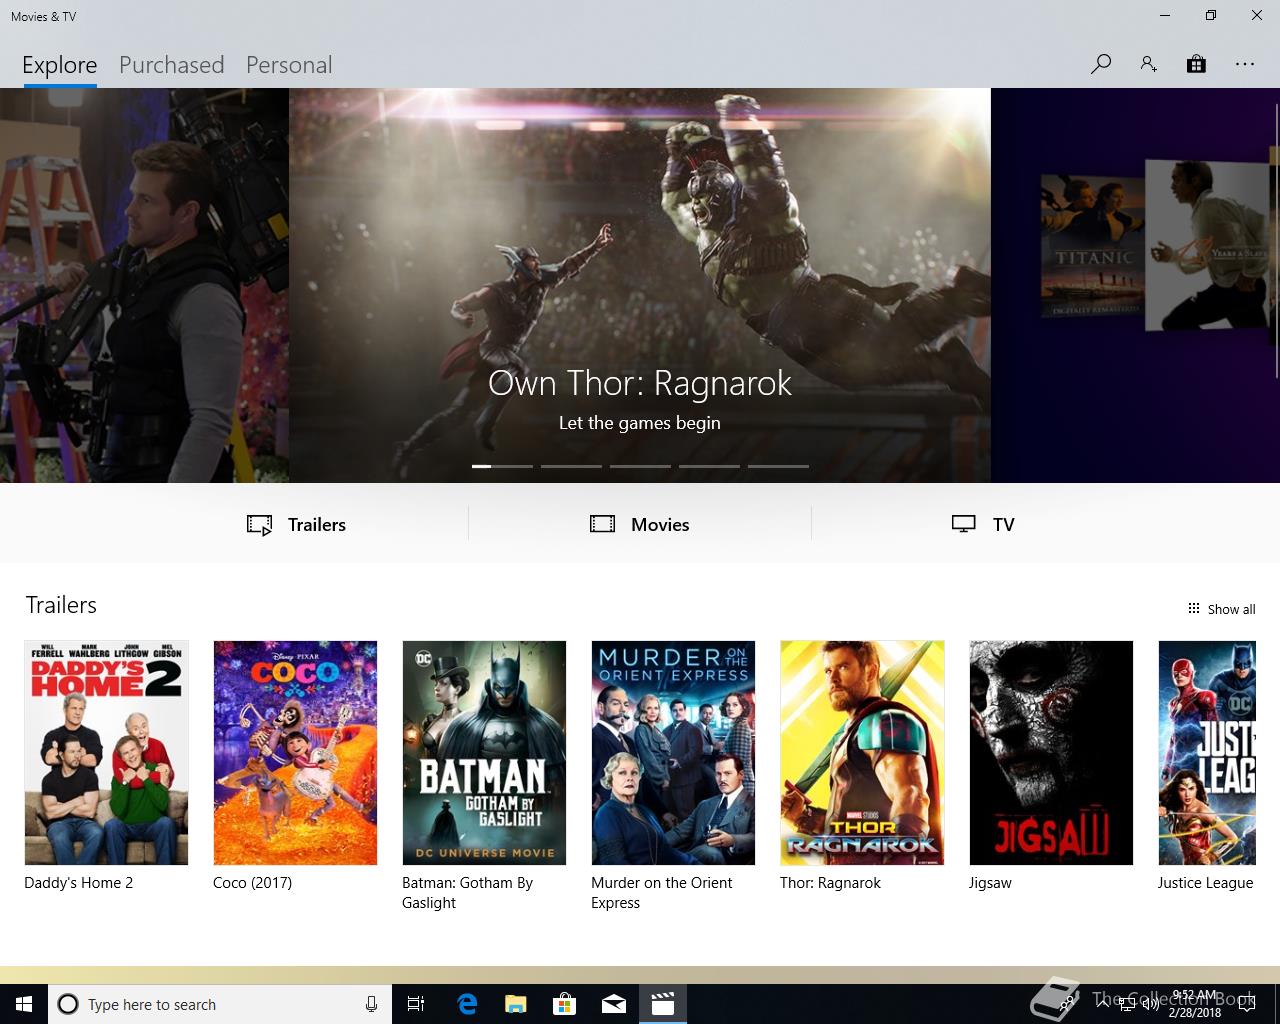
Task: Select the fifth carousel page indicator
Action: pyautogui.click(x=778, y=466)
